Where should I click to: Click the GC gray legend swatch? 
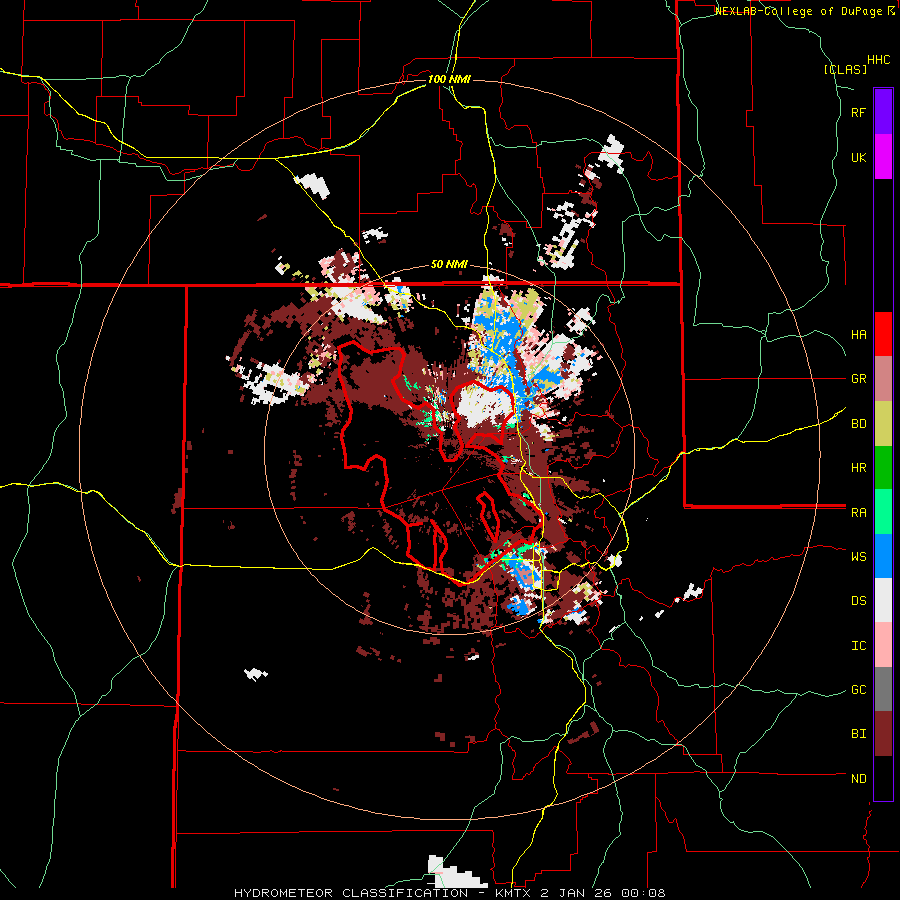(883, 689)
